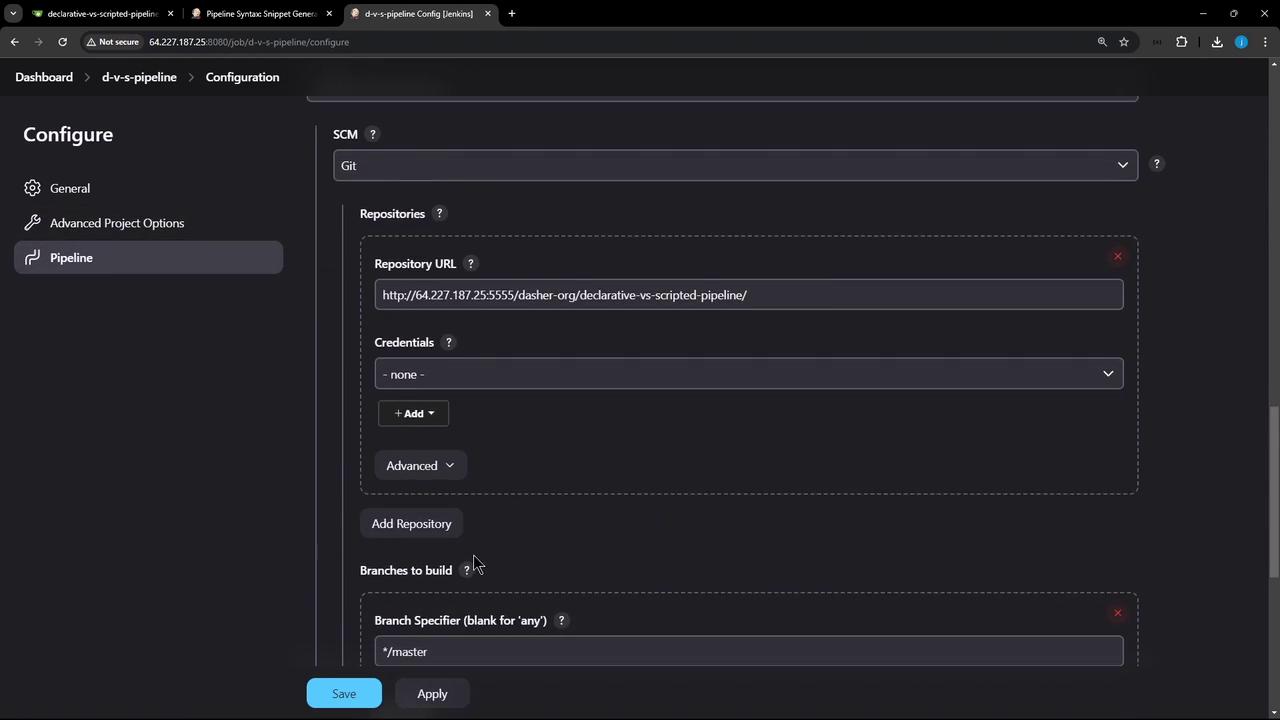Reload the page in browser
Screen dimensions: 1280x720
point(62,42)
